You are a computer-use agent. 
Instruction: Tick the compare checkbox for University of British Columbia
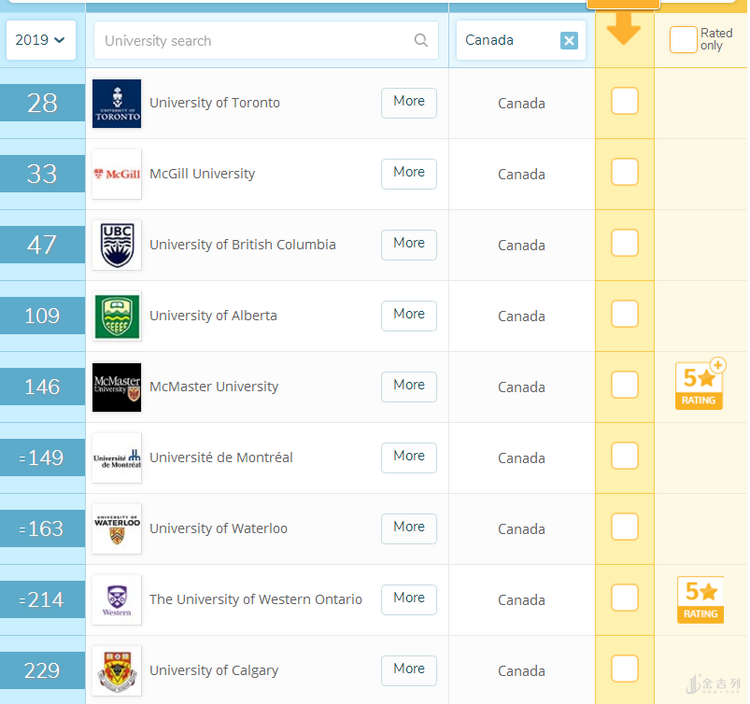pos(625,242)
